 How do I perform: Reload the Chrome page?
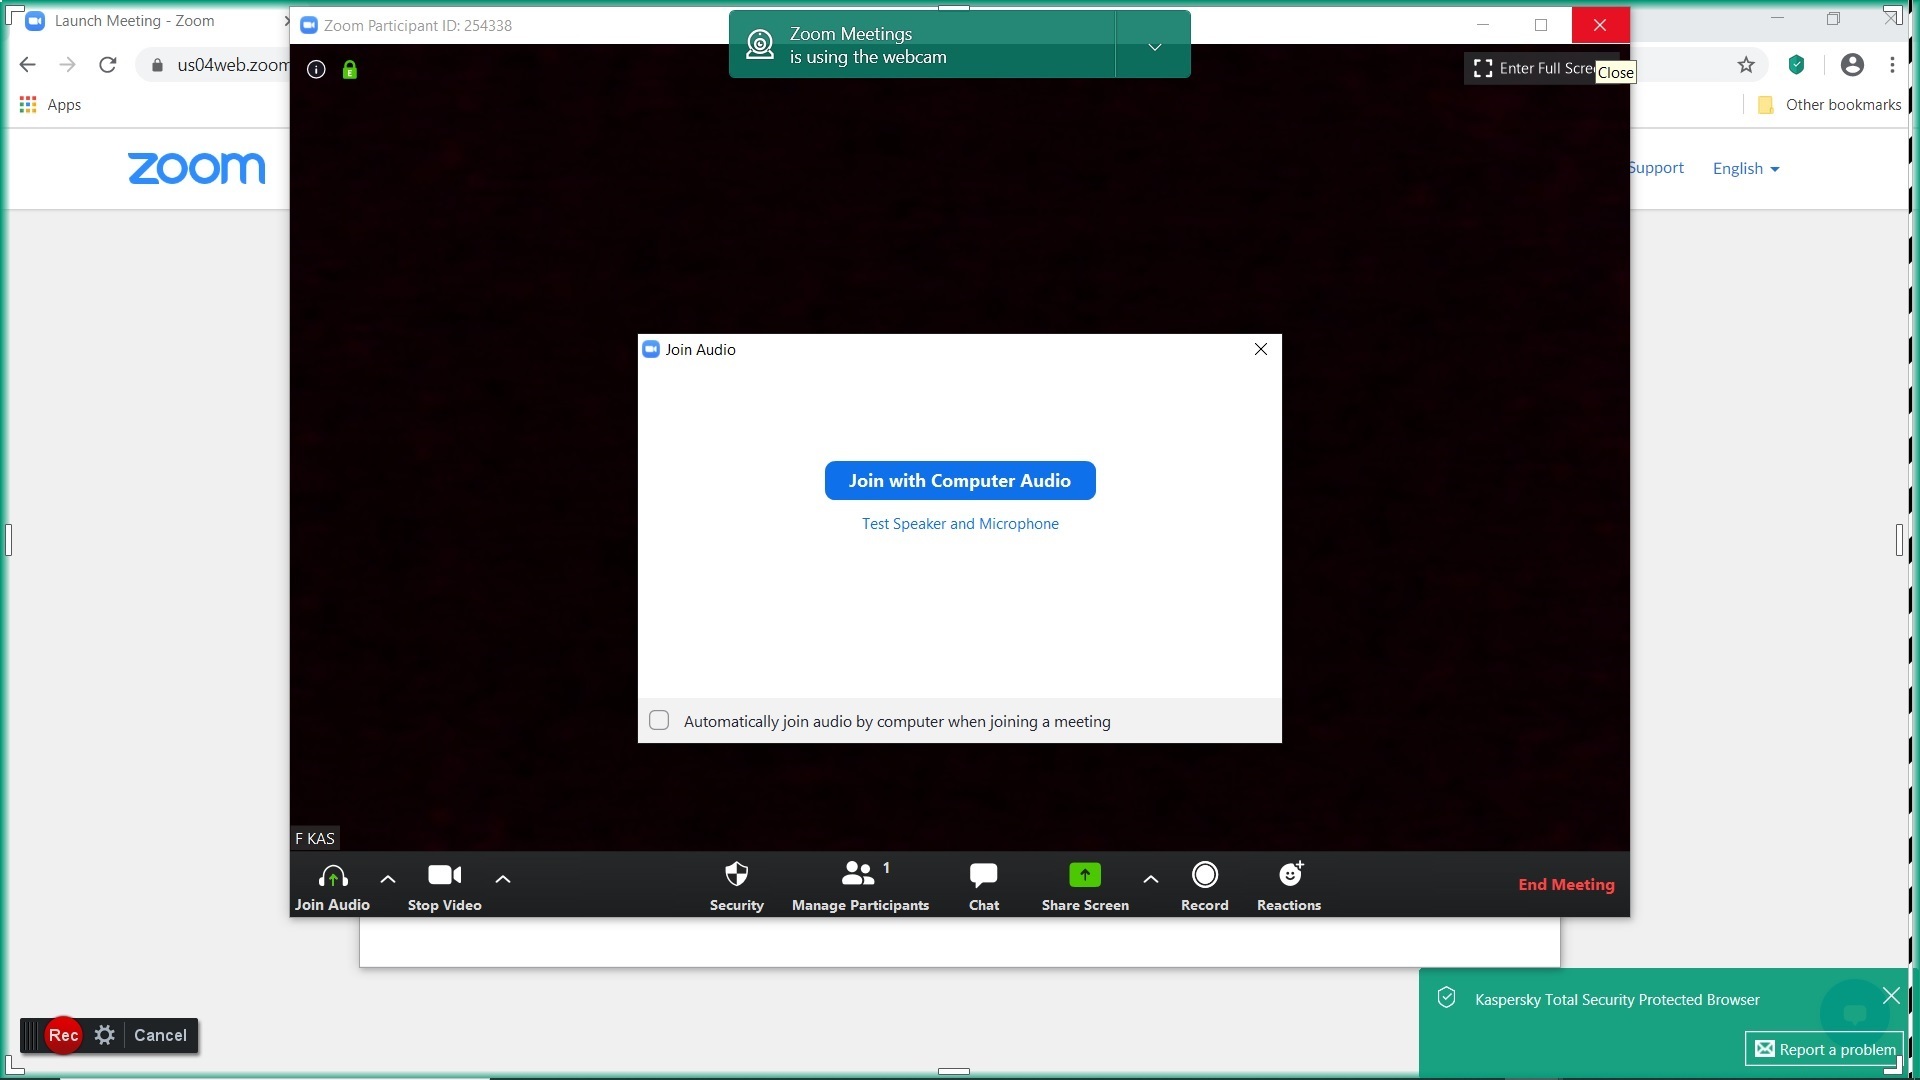108,65
